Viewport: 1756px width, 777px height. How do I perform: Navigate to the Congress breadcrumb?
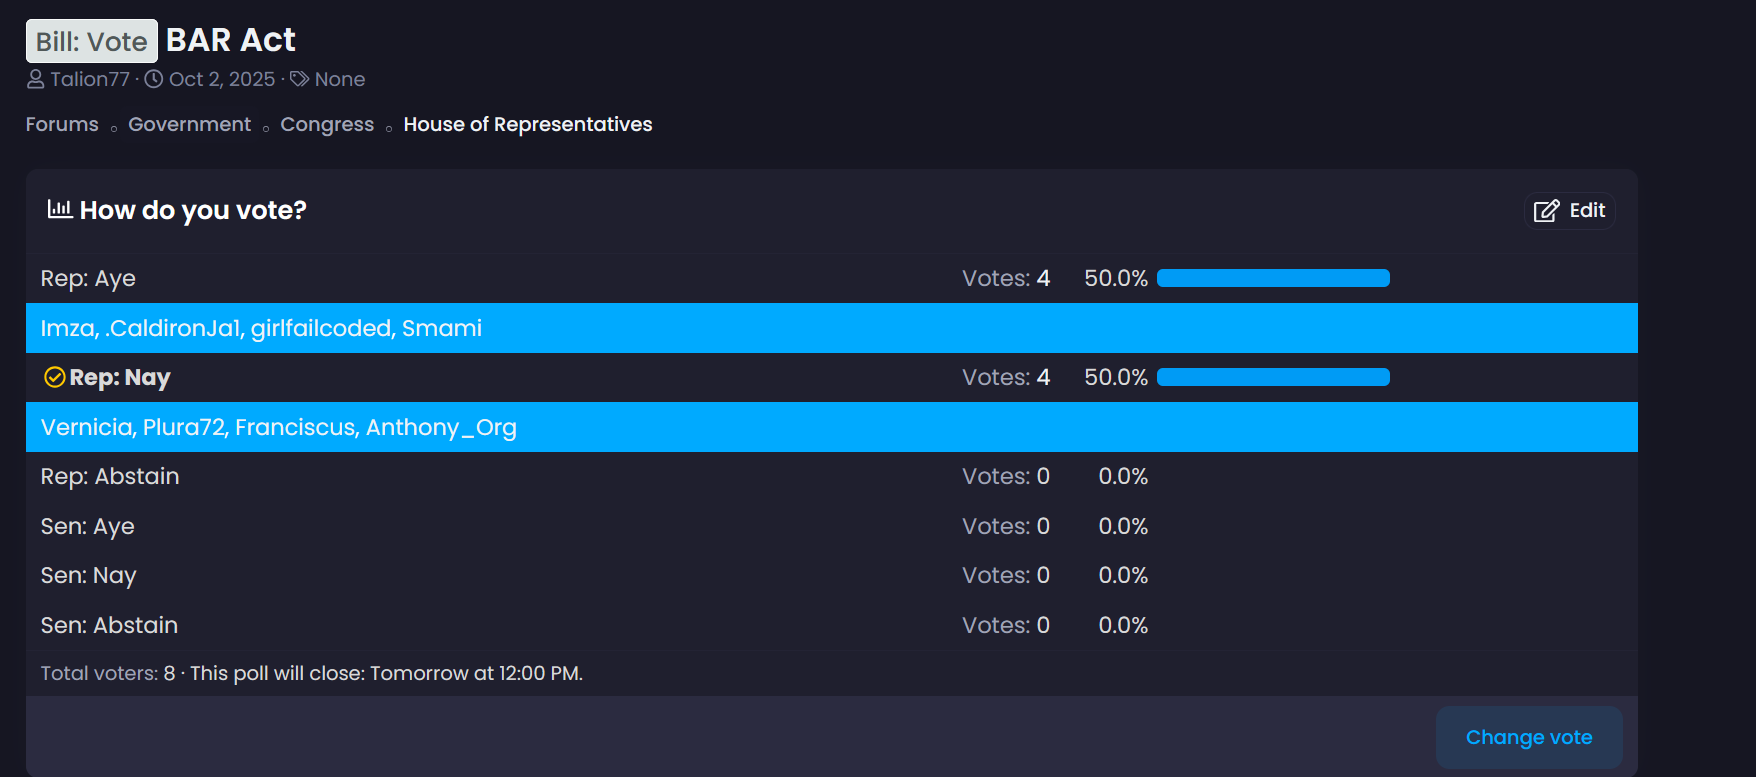(327, 124)
